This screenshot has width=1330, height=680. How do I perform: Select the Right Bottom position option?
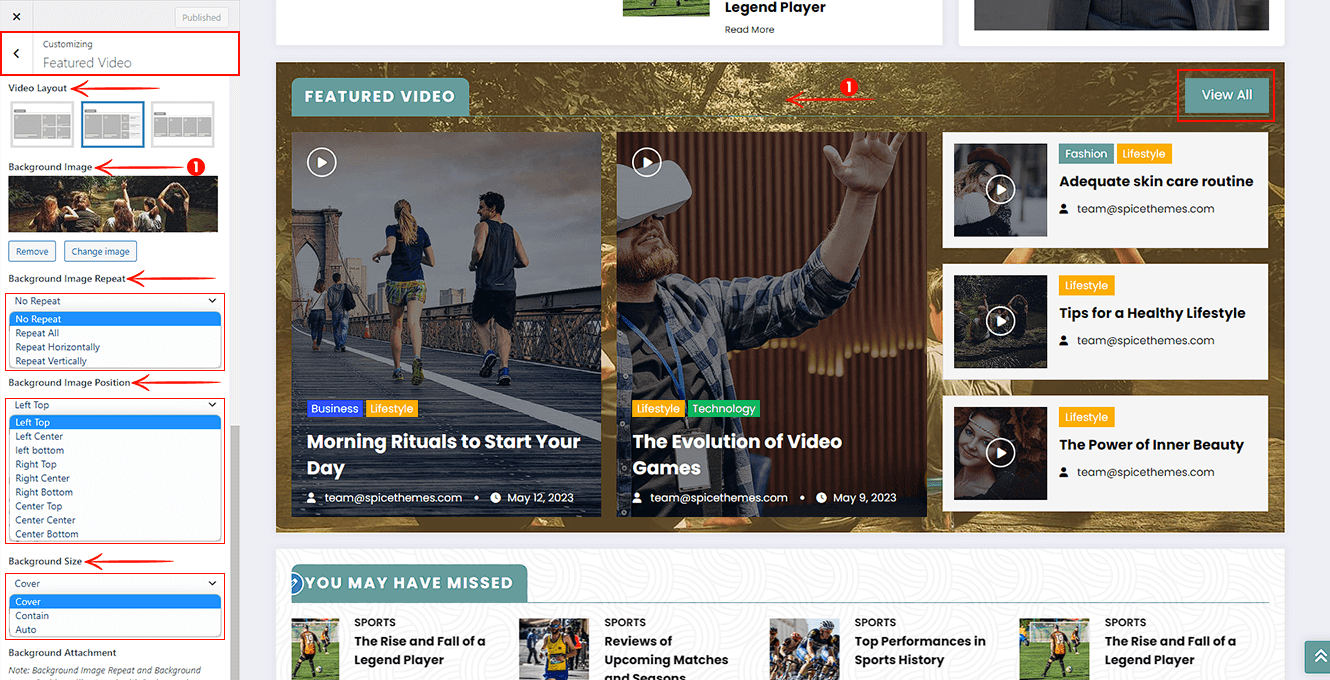115,492
